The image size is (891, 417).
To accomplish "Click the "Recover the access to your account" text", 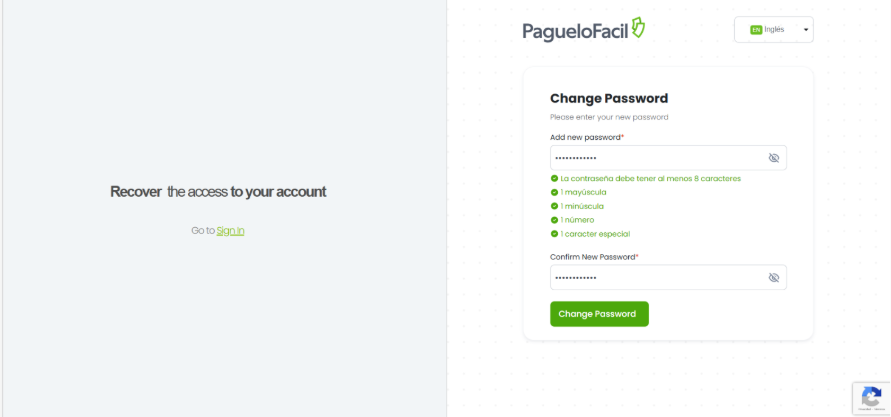I will click(218, 191).
